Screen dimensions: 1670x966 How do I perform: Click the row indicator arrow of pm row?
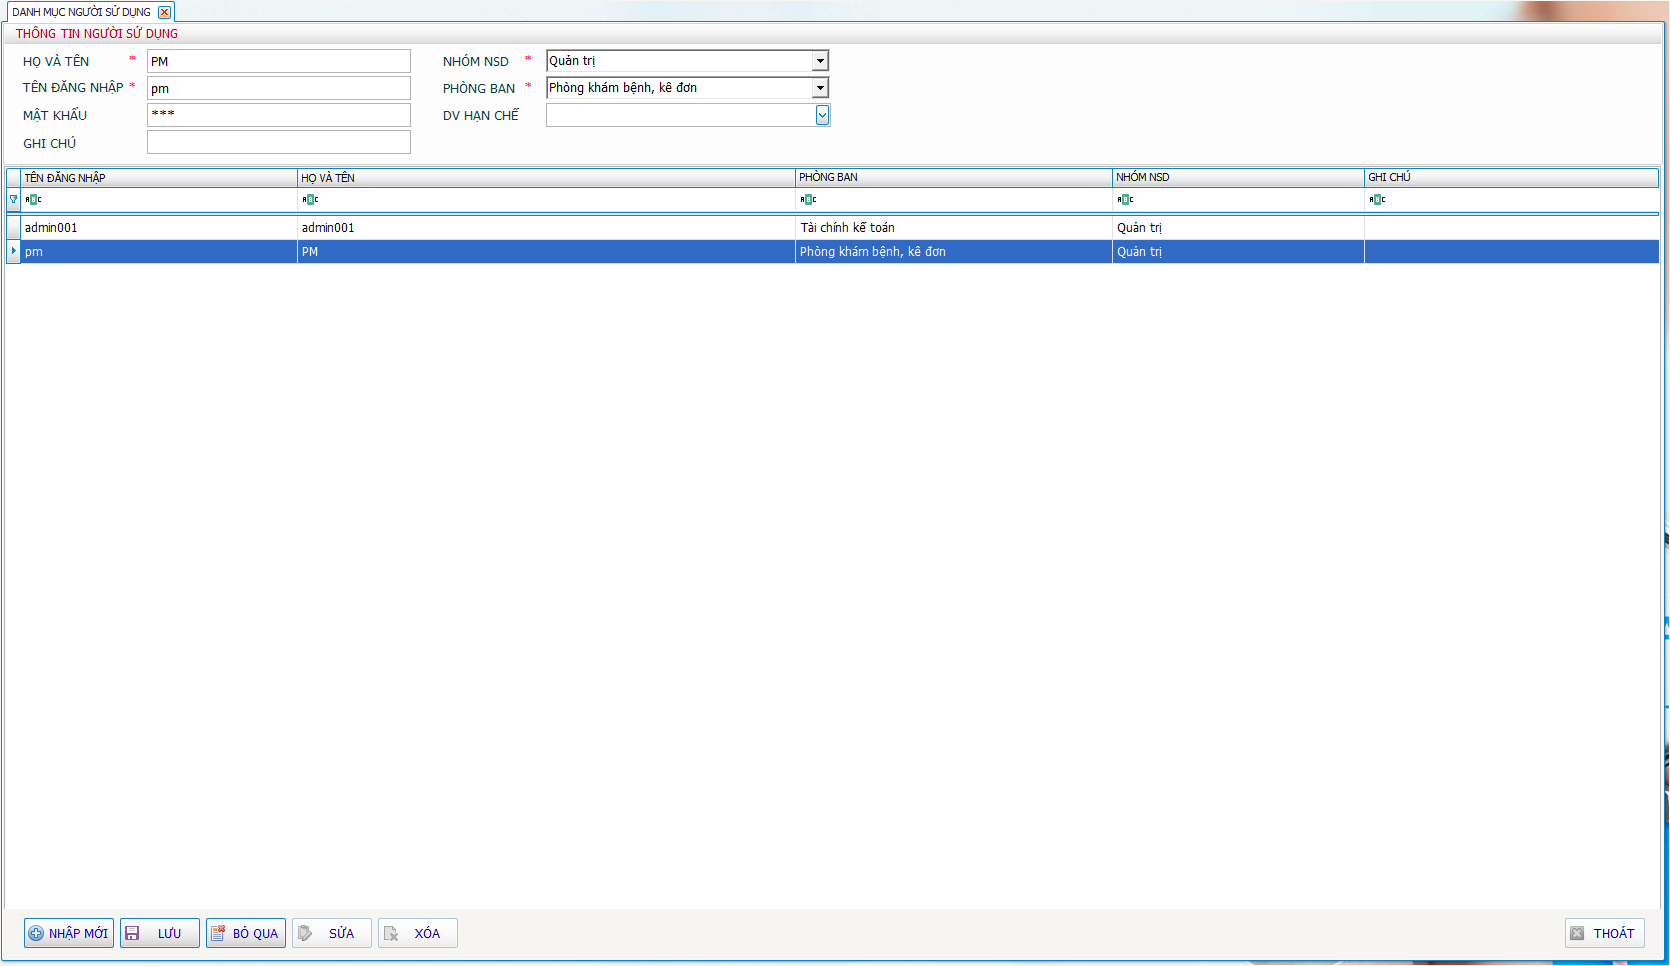(13, 251)
